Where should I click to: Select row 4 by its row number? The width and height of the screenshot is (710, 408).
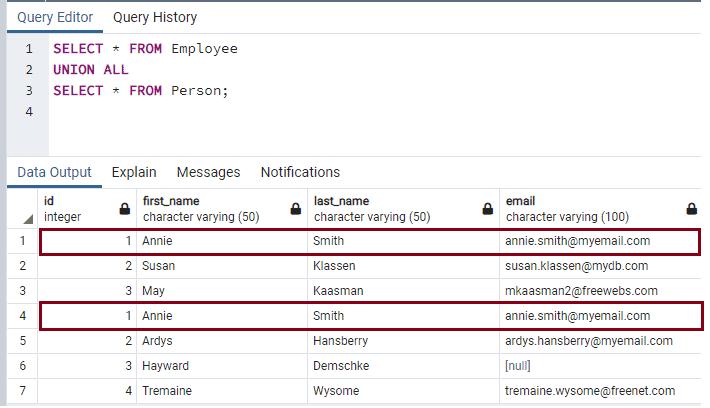[x=23, y=316]
